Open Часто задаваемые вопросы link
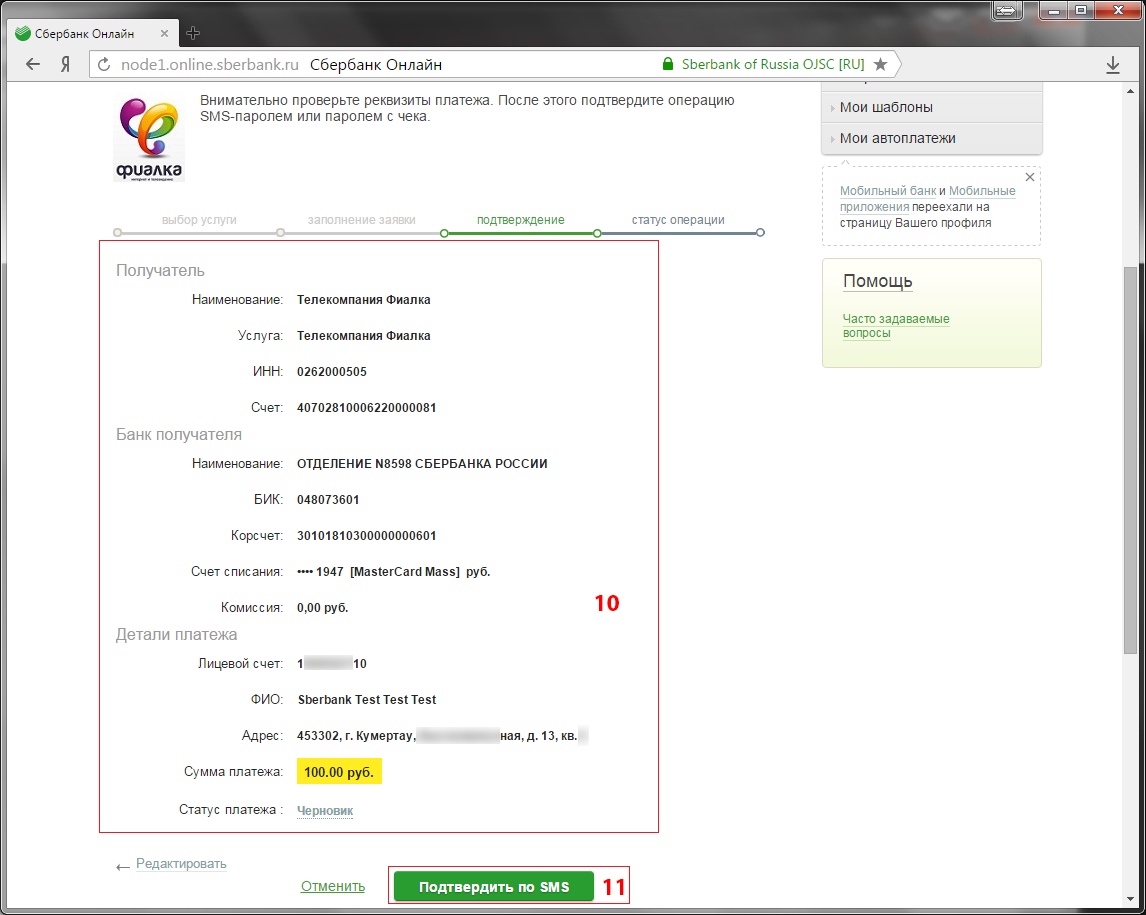Viewport: 1146px width, 915px height. (896, 326)
